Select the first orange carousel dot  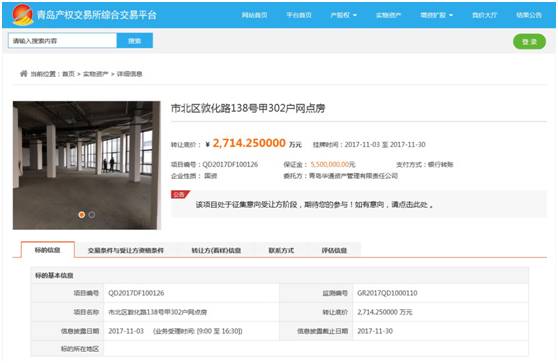tap(81, 215)
